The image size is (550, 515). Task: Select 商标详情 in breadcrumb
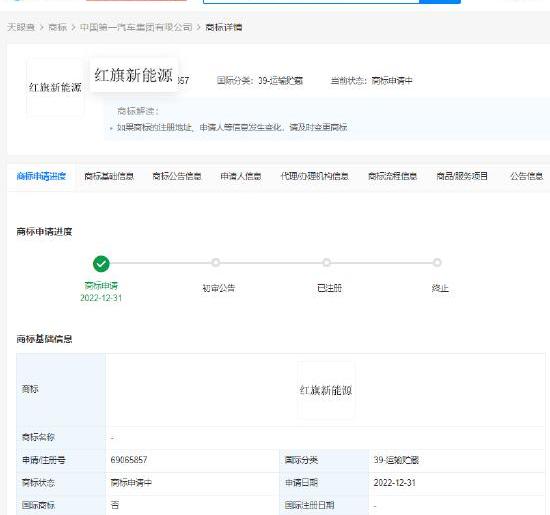click(x=224, y=27)
